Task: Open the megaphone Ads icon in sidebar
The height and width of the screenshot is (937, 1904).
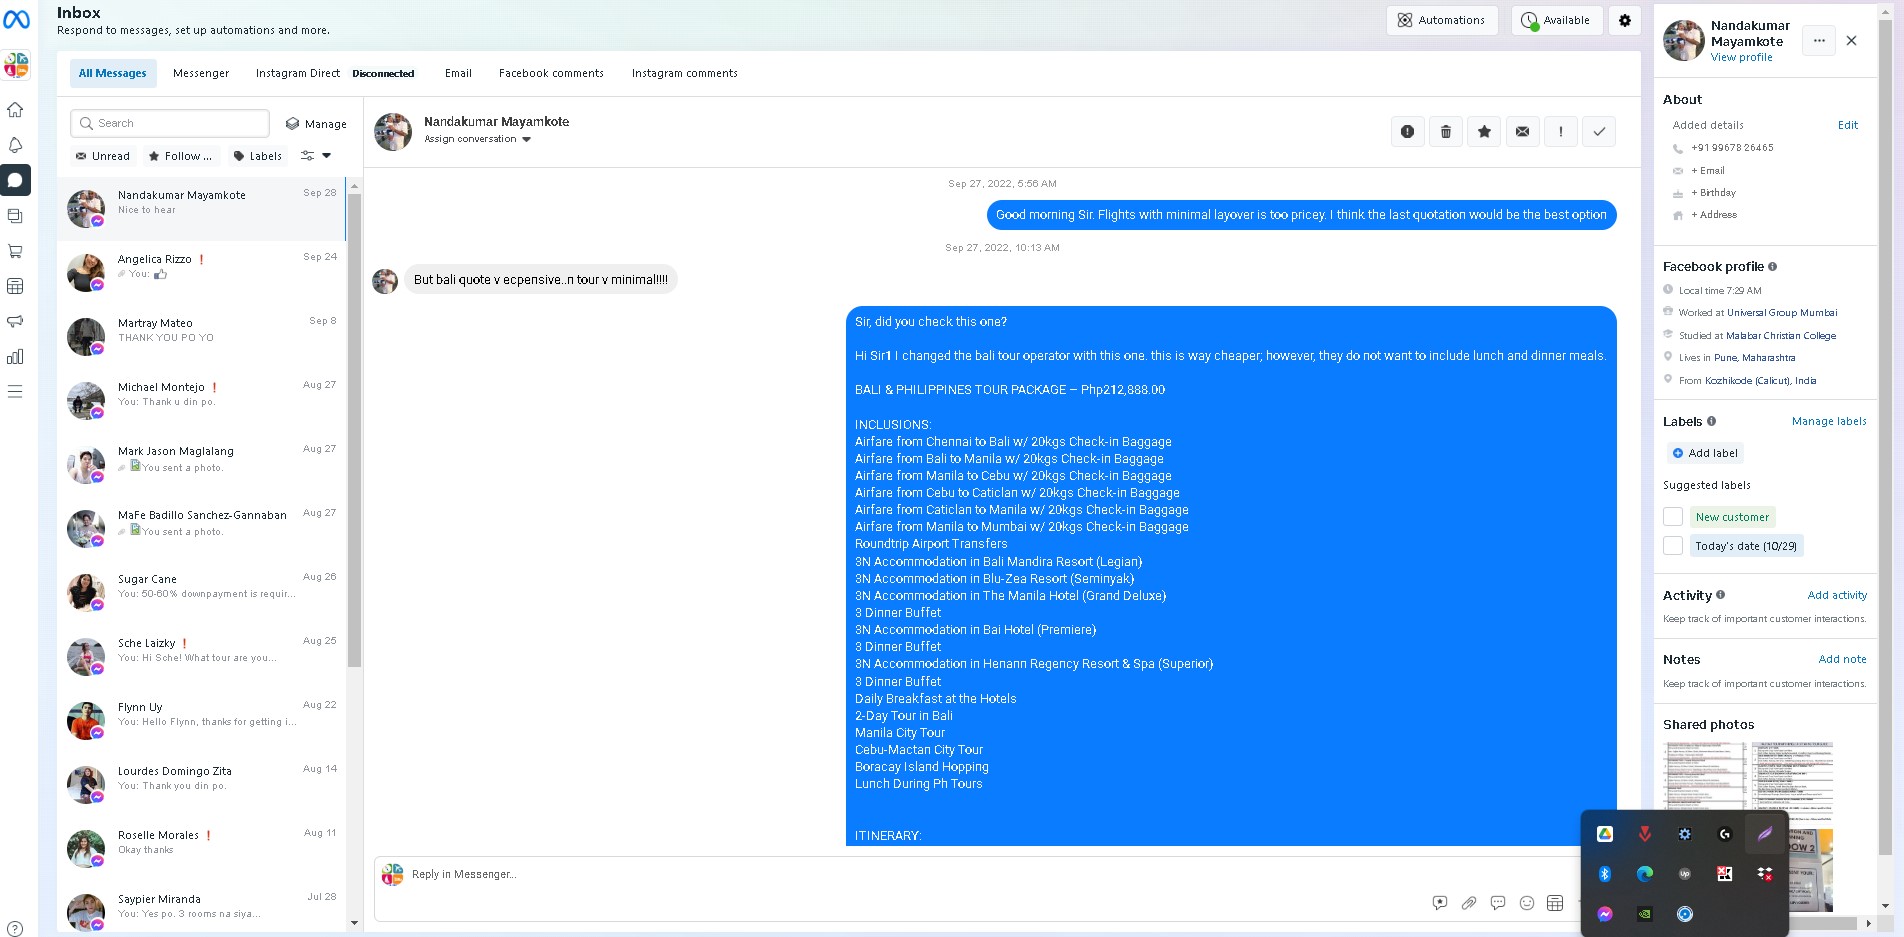Action: coord(15,321)
